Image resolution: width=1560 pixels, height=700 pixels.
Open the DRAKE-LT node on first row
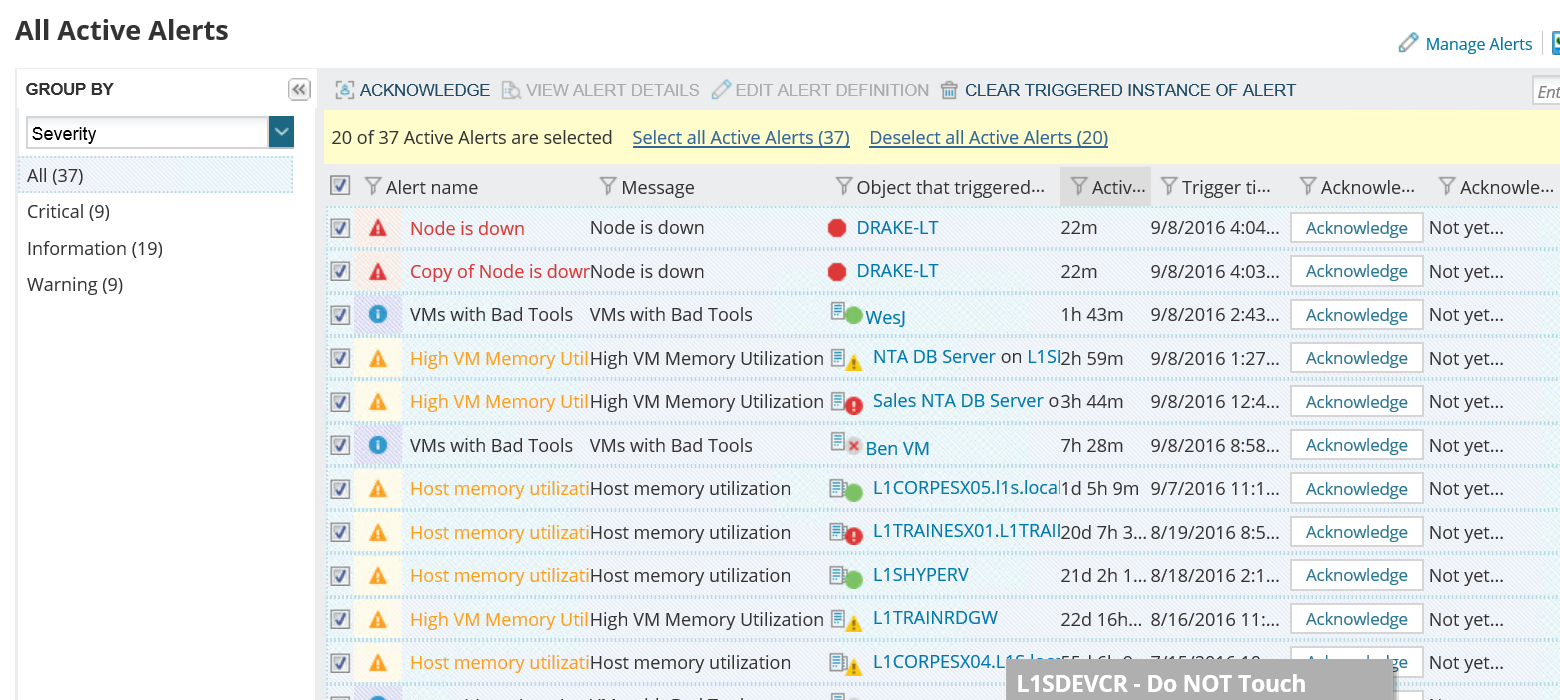pyautogui.click(x=897, y=227)
